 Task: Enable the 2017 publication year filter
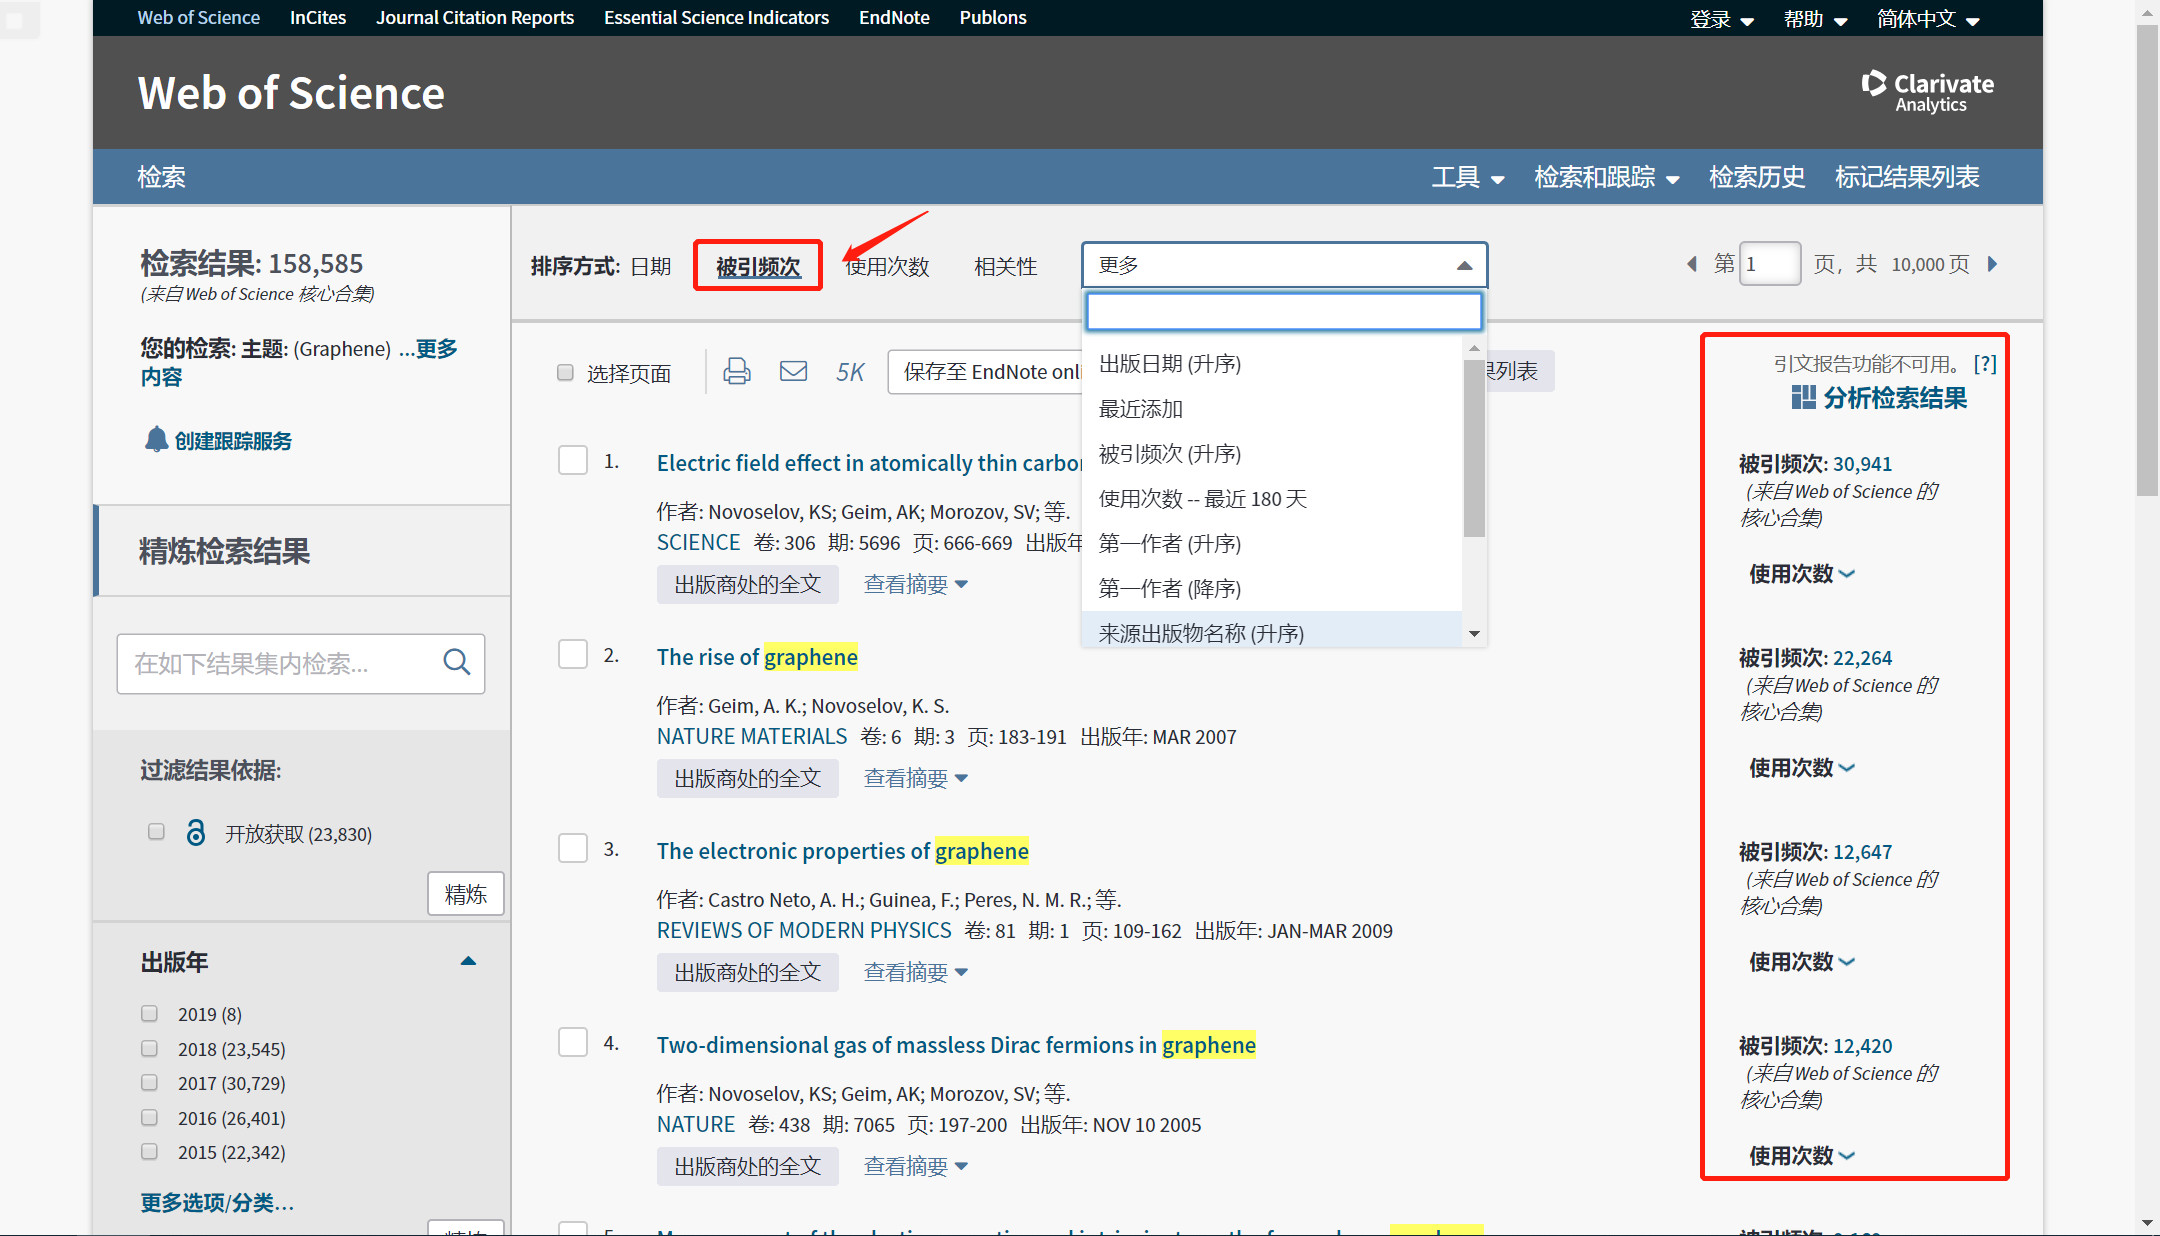tap(150, 1083)
